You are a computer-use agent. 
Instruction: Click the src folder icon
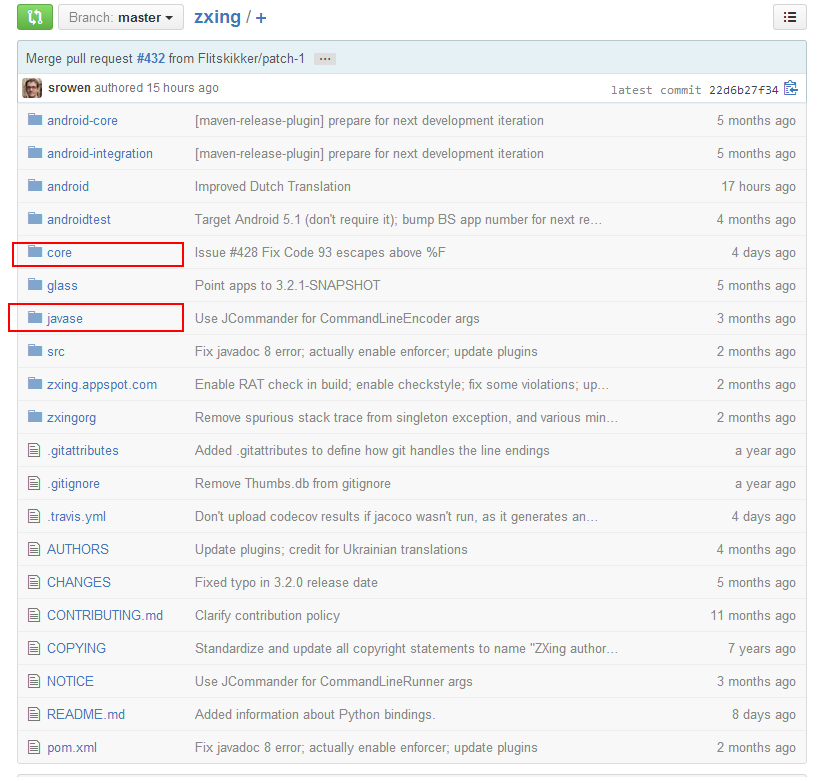[35, 350]
